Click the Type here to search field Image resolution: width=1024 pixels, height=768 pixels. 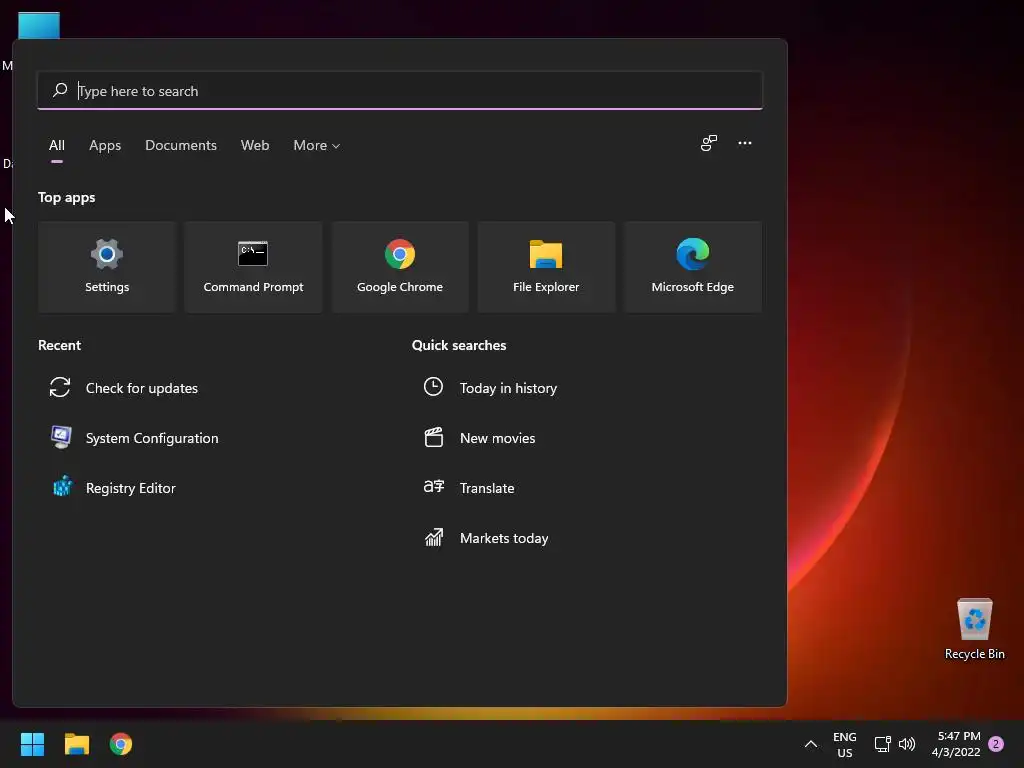point(400,90)
